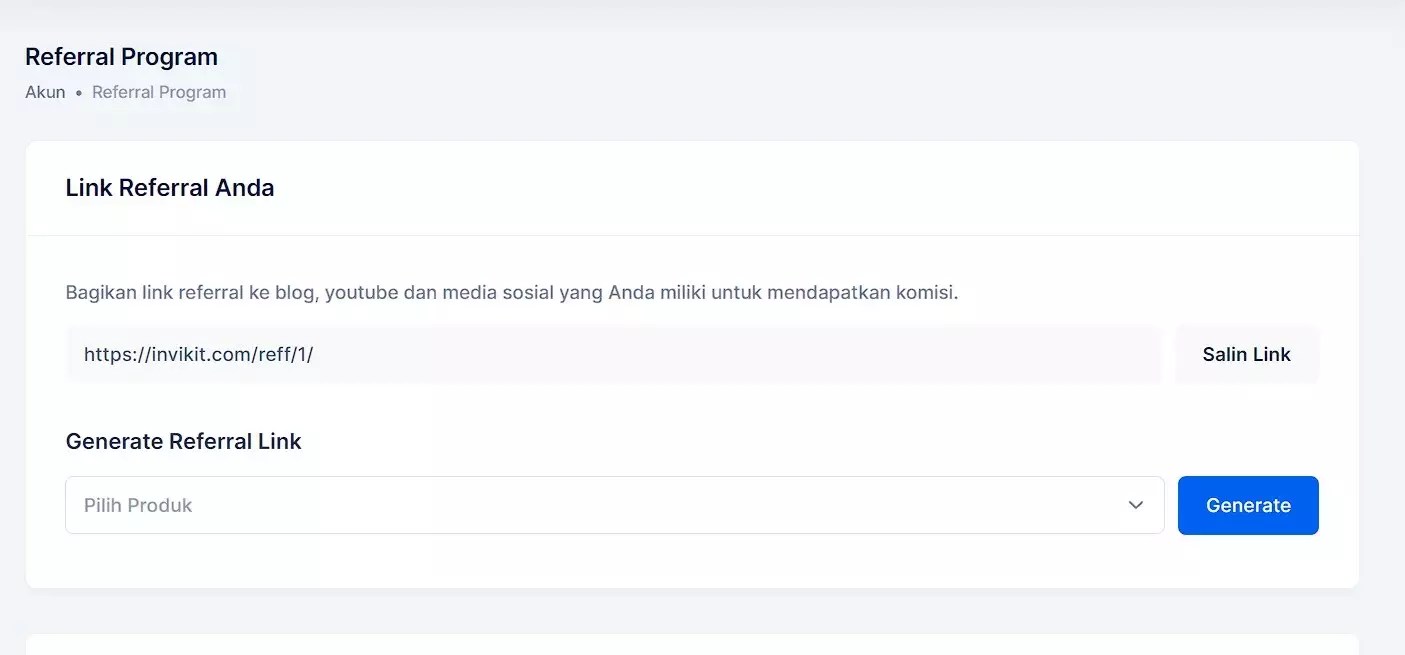Click the Generate Referral Link heading

(x=183, y=441)
